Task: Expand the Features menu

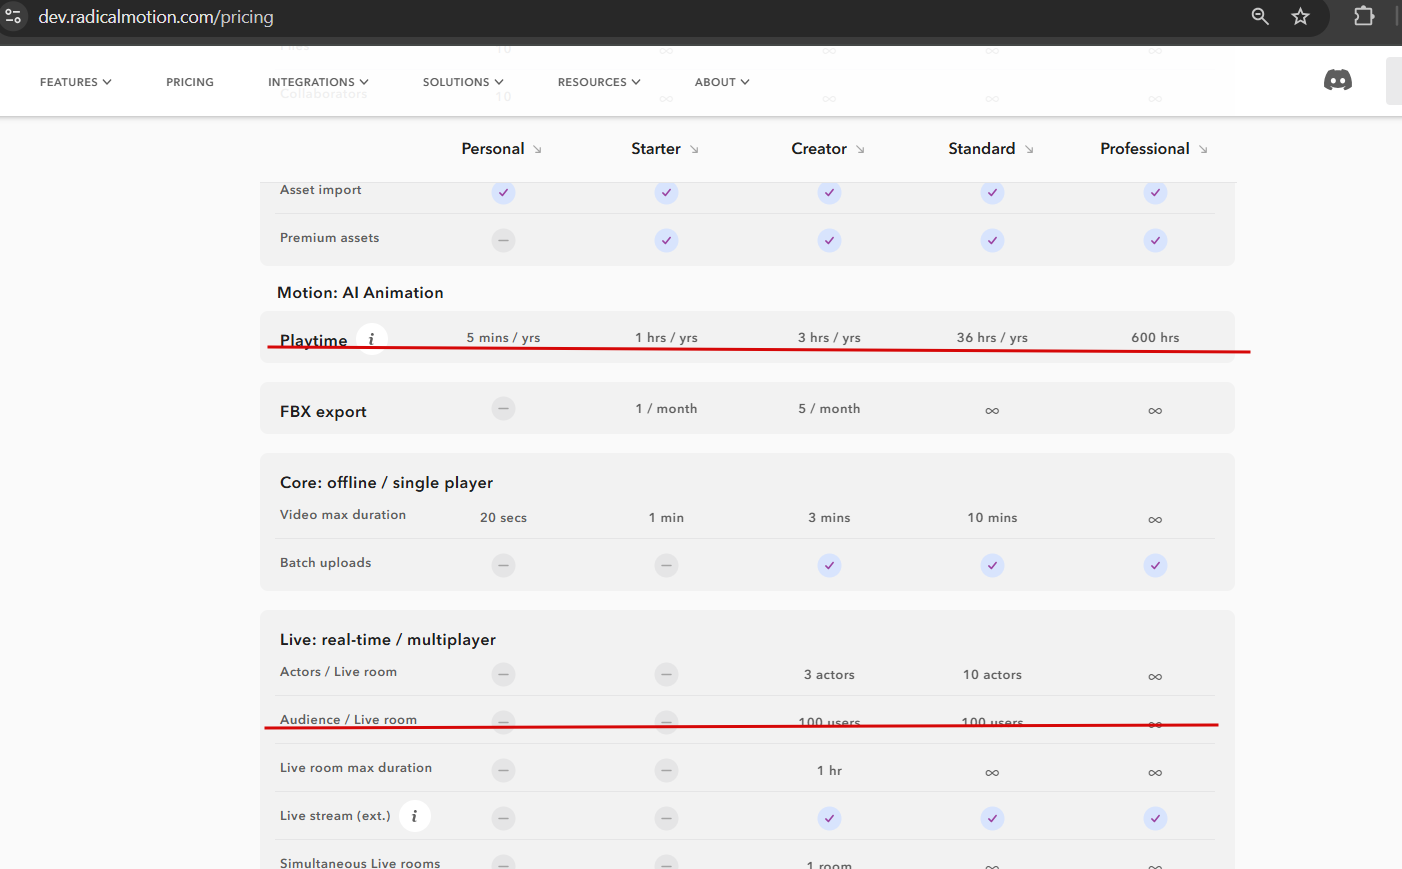Action: point(76,82)
